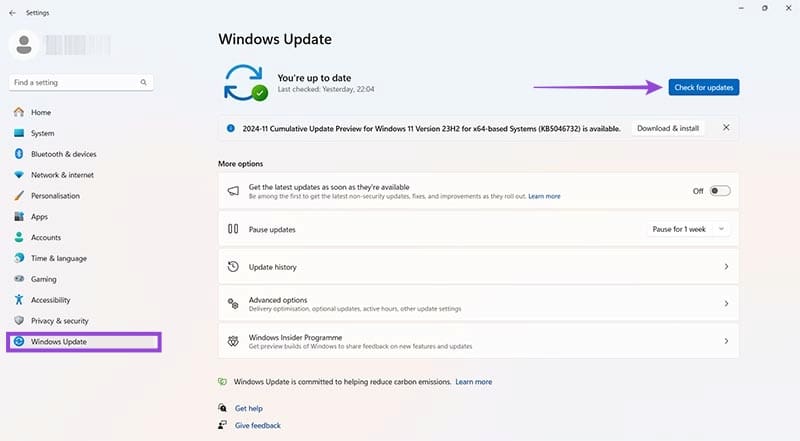Viewport: 800px width, 441px height.
Task: Open the Apps settings section
Action: (x=39, y=216)
